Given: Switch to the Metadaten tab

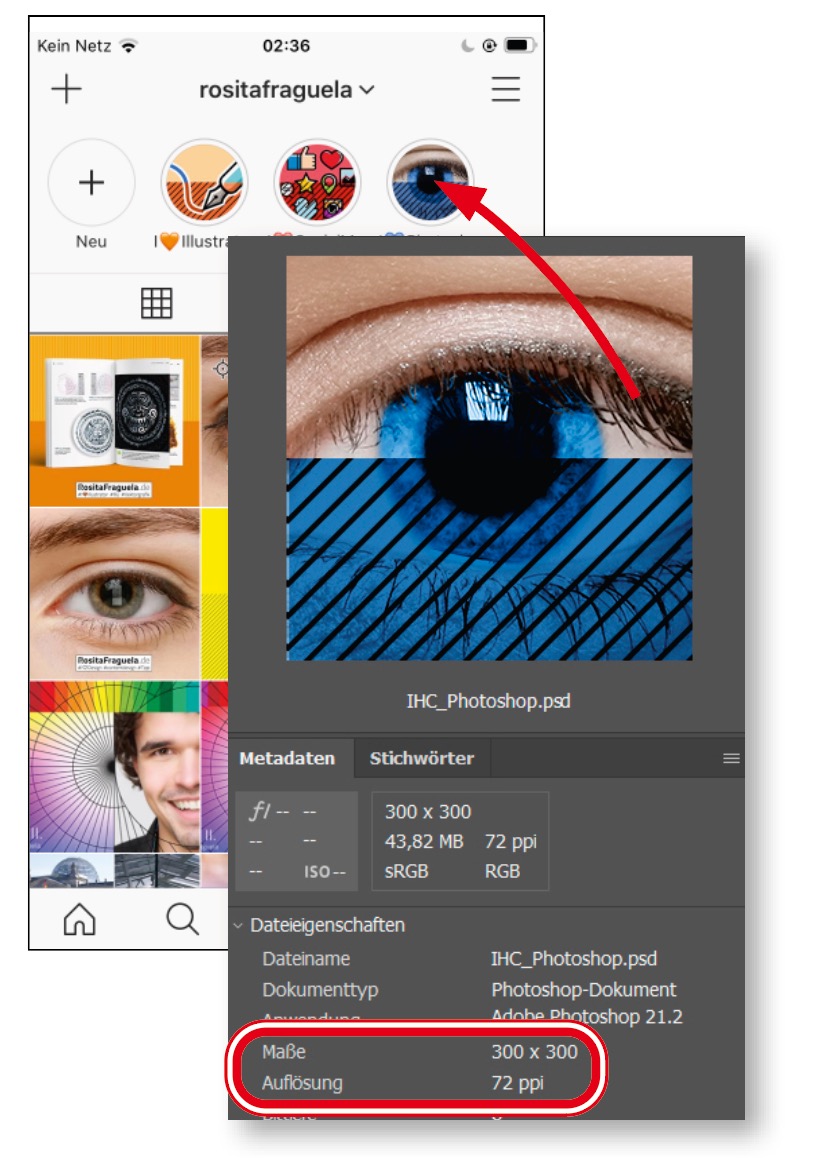Looking at the screenshot, I should [287, 758].
